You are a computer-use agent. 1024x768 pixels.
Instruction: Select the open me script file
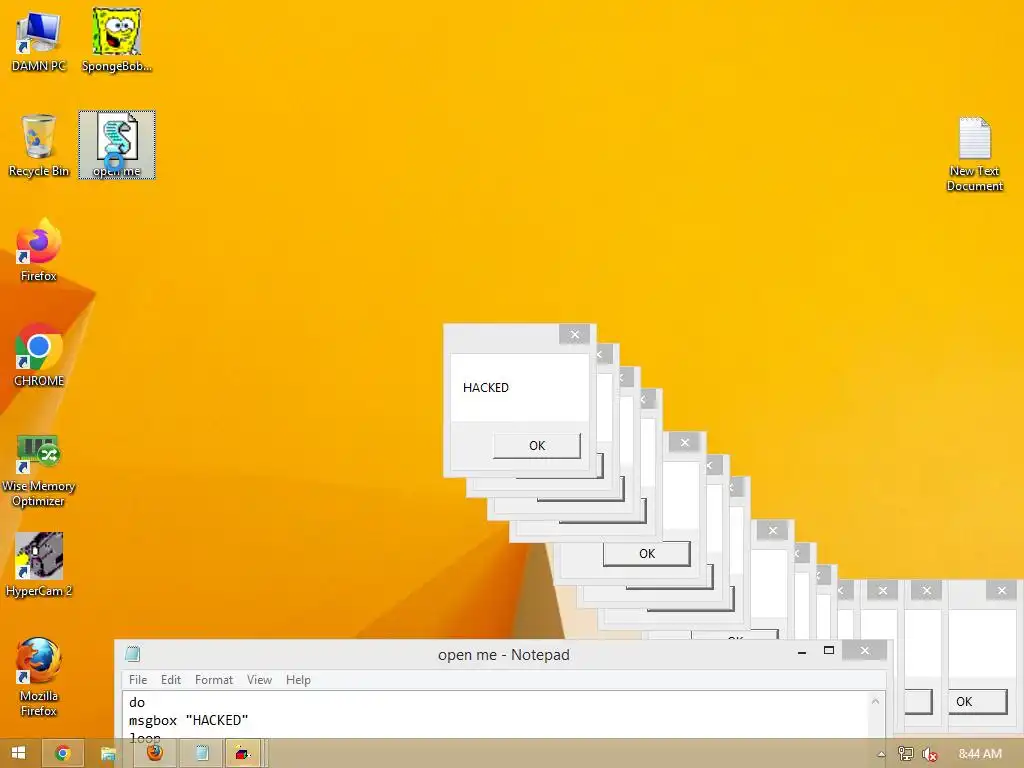tap(117, 145)
